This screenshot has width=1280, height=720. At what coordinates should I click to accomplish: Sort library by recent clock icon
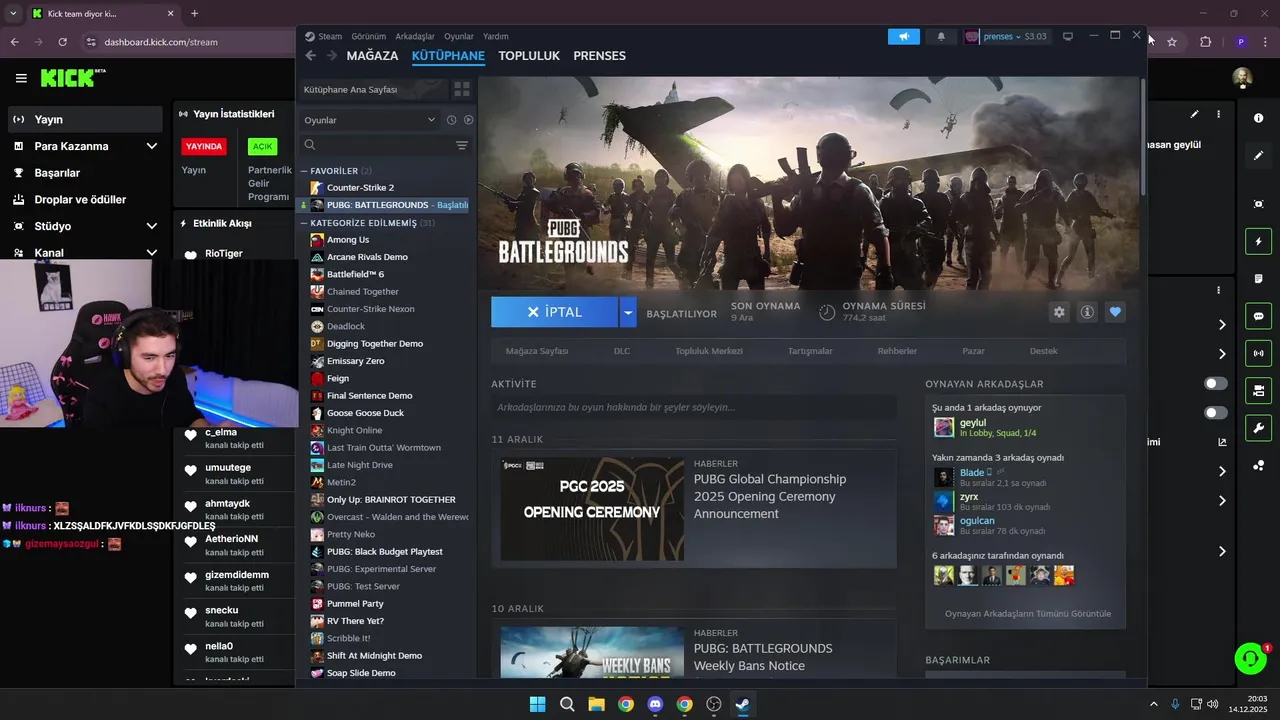click(451, 120)
